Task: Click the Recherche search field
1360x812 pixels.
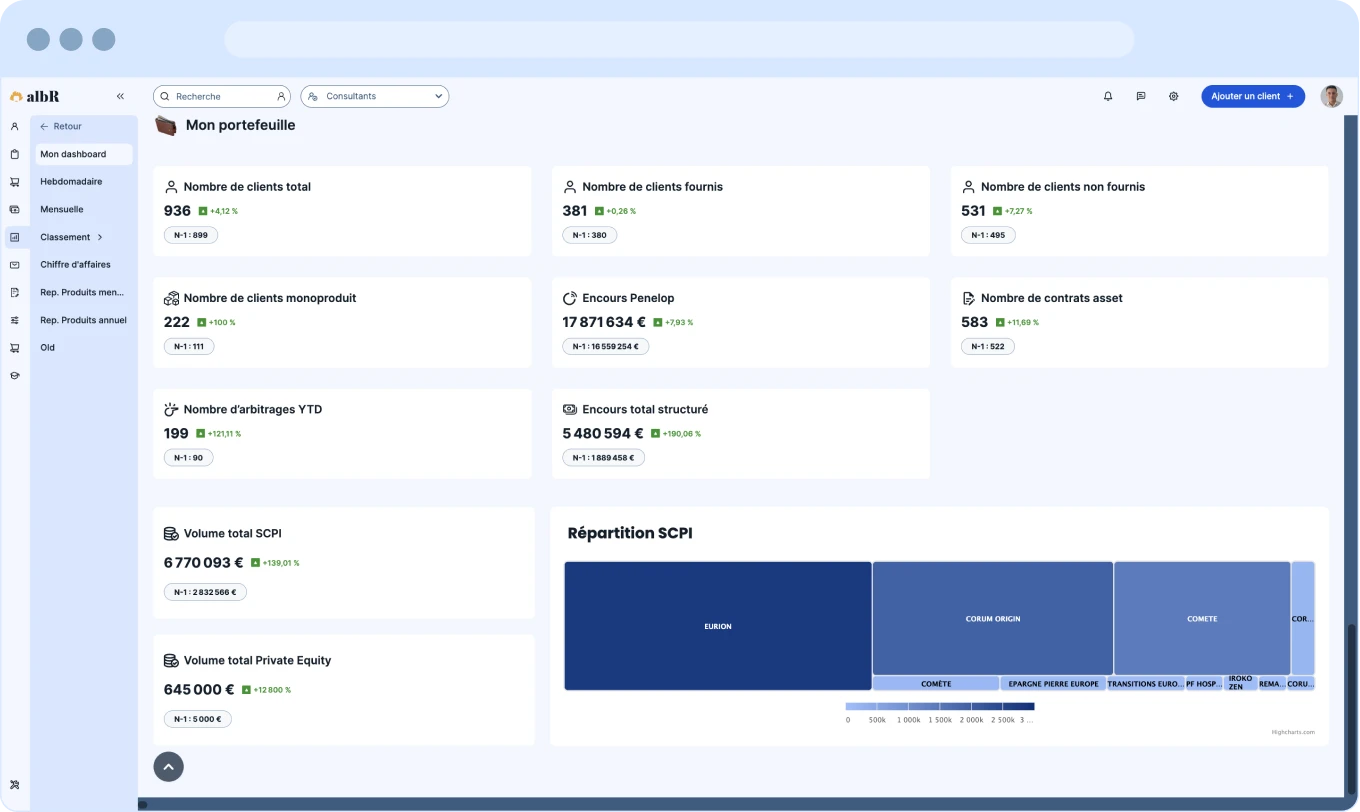Action: pyautogui.click(x=221, y=96)
